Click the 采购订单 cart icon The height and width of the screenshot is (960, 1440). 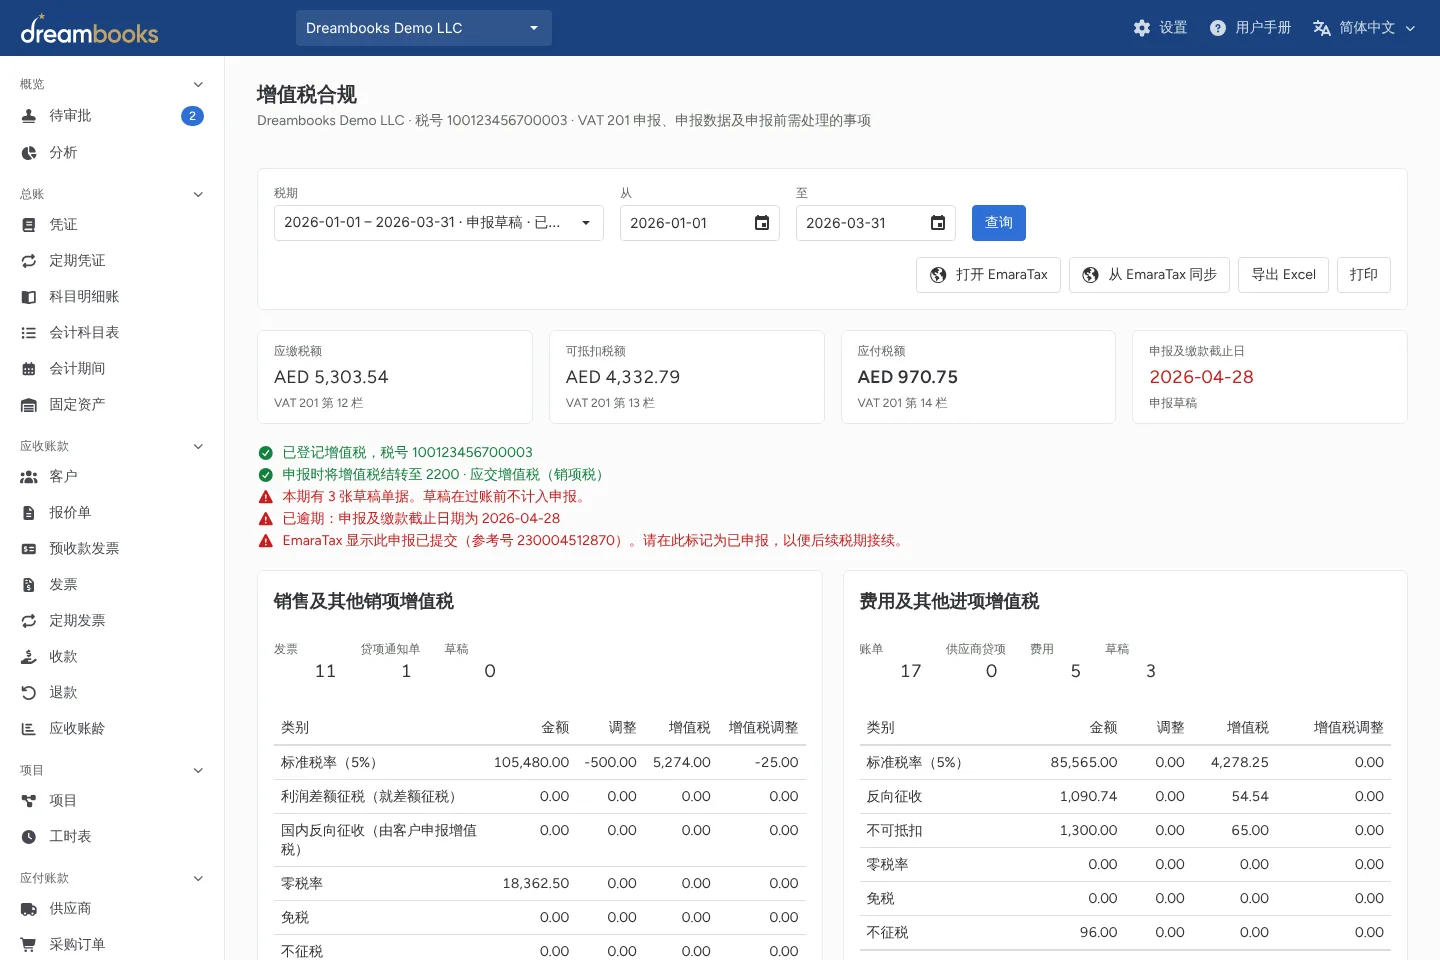29,945
